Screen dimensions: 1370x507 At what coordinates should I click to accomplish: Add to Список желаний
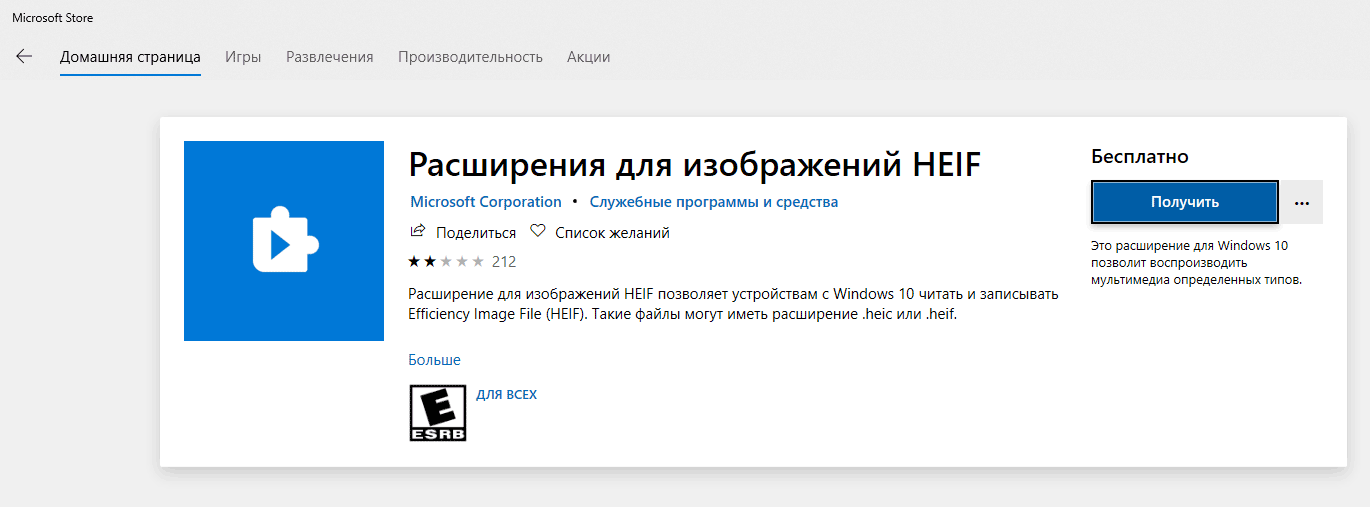[612, 233]
